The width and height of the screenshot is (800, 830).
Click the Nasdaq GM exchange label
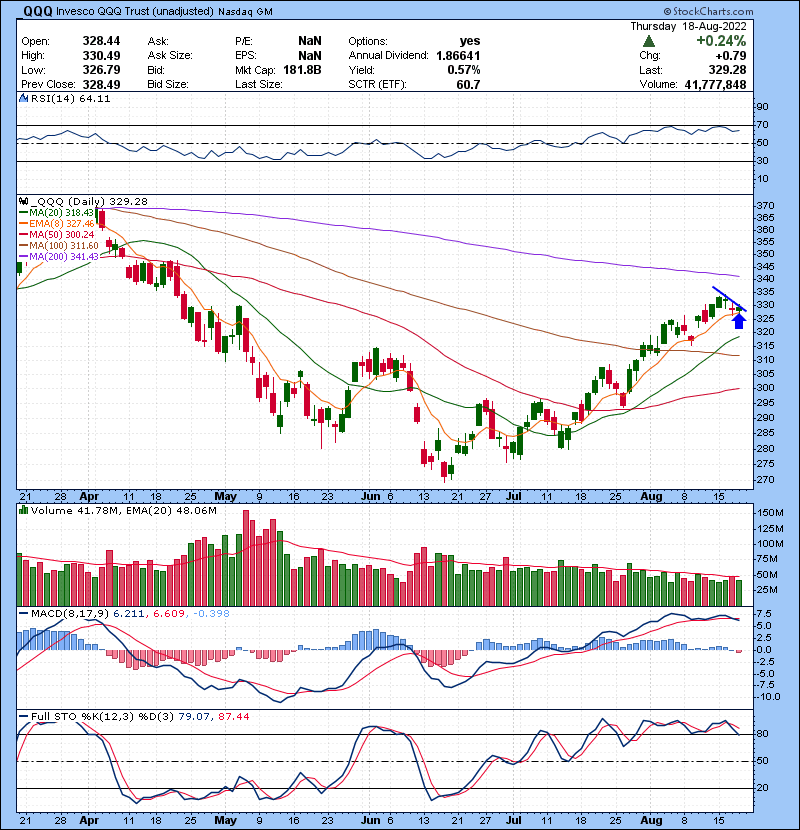pyautogui.click(x=246, y=12)
